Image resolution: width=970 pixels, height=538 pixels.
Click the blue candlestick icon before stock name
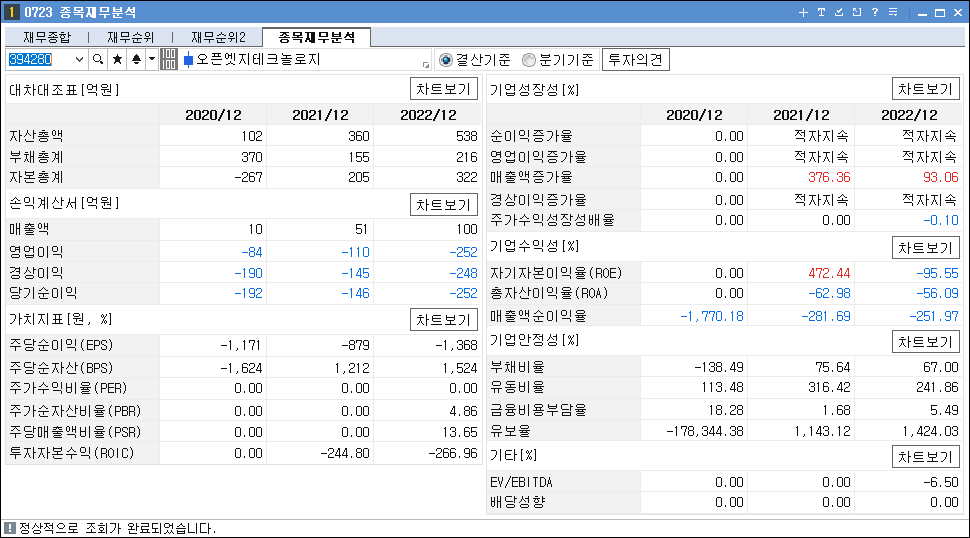click(188, 60)
